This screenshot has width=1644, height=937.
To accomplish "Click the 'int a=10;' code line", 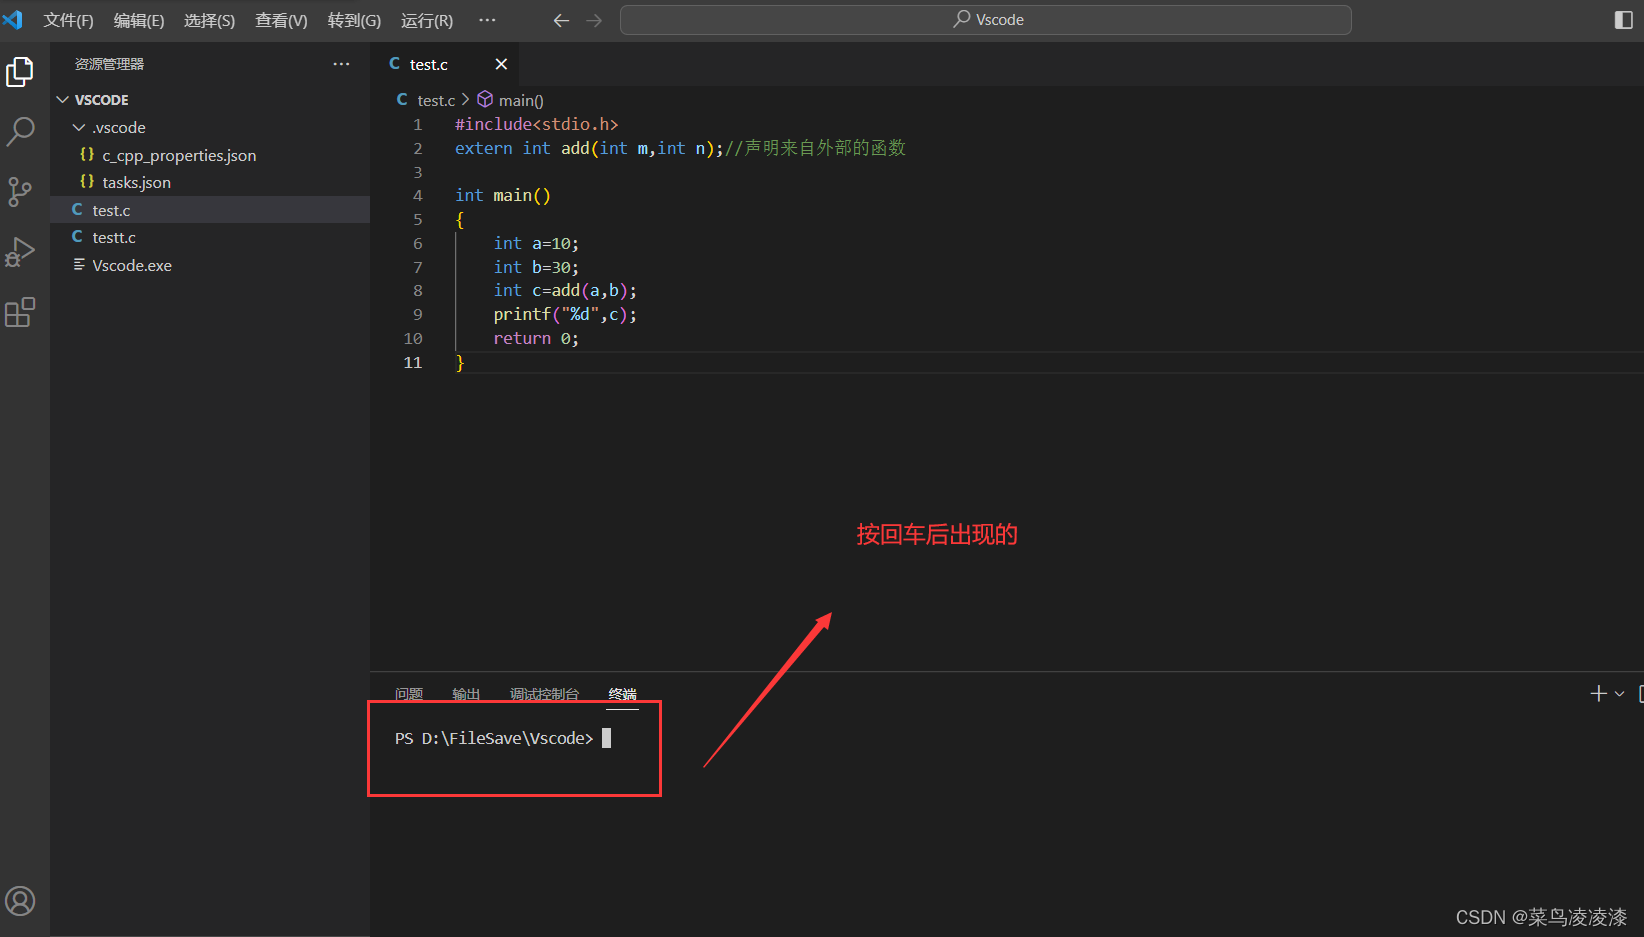I will (536, 243).
